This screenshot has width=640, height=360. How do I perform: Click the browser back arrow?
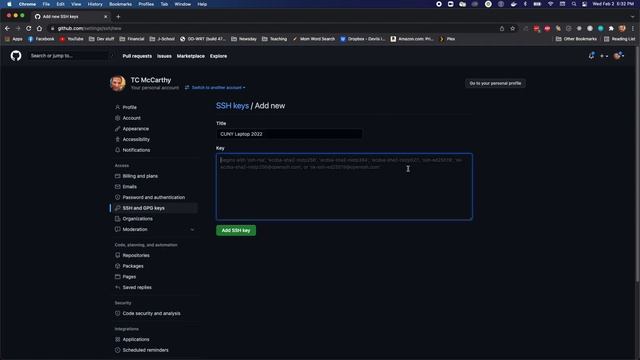[x=7, y=28]
